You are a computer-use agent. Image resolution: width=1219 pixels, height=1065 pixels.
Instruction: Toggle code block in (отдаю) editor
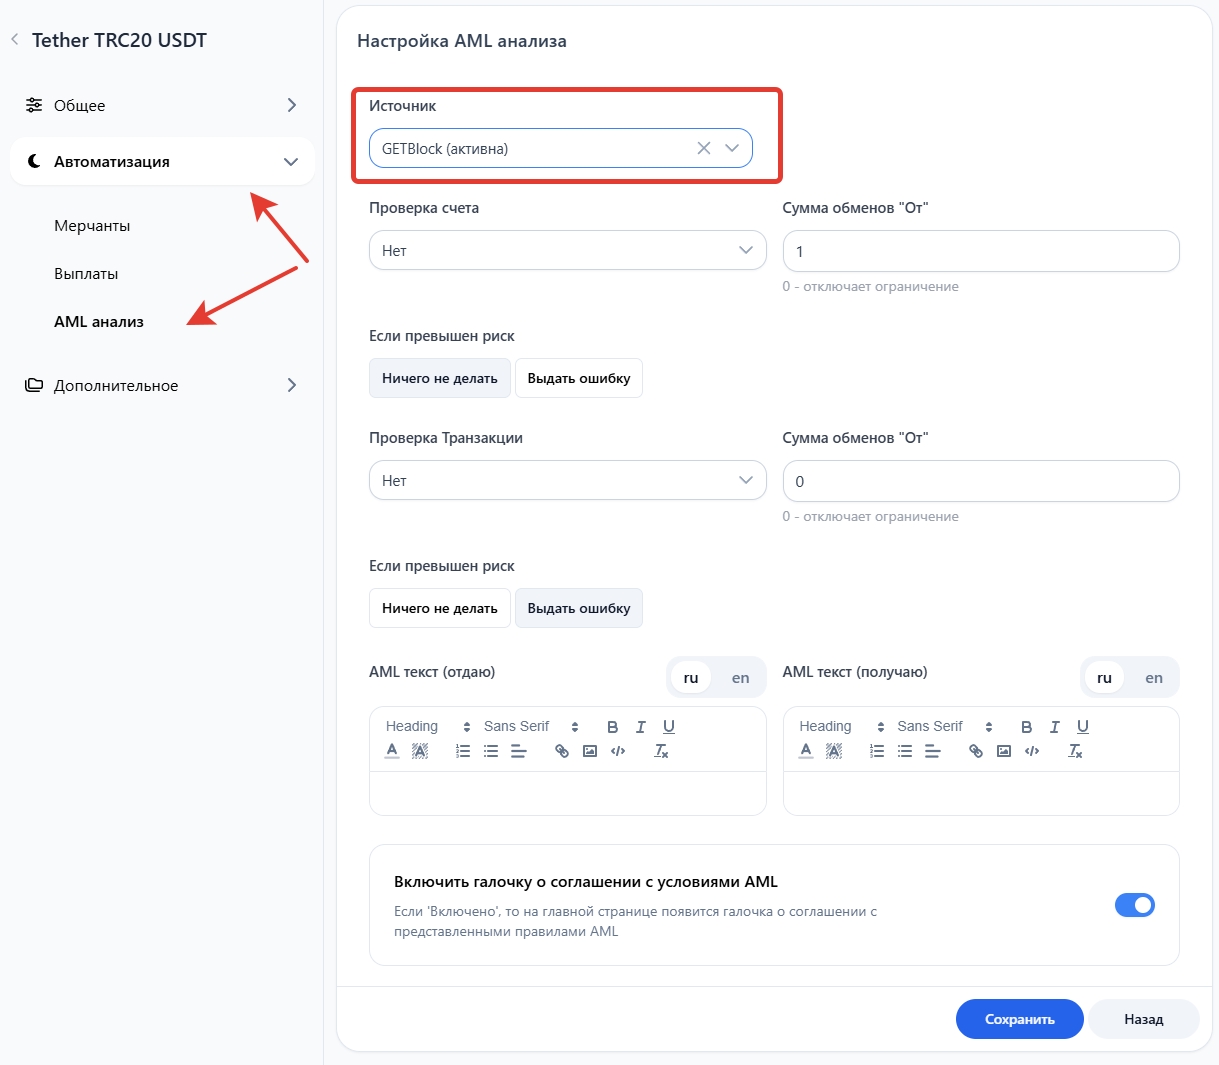pos(618,751)
